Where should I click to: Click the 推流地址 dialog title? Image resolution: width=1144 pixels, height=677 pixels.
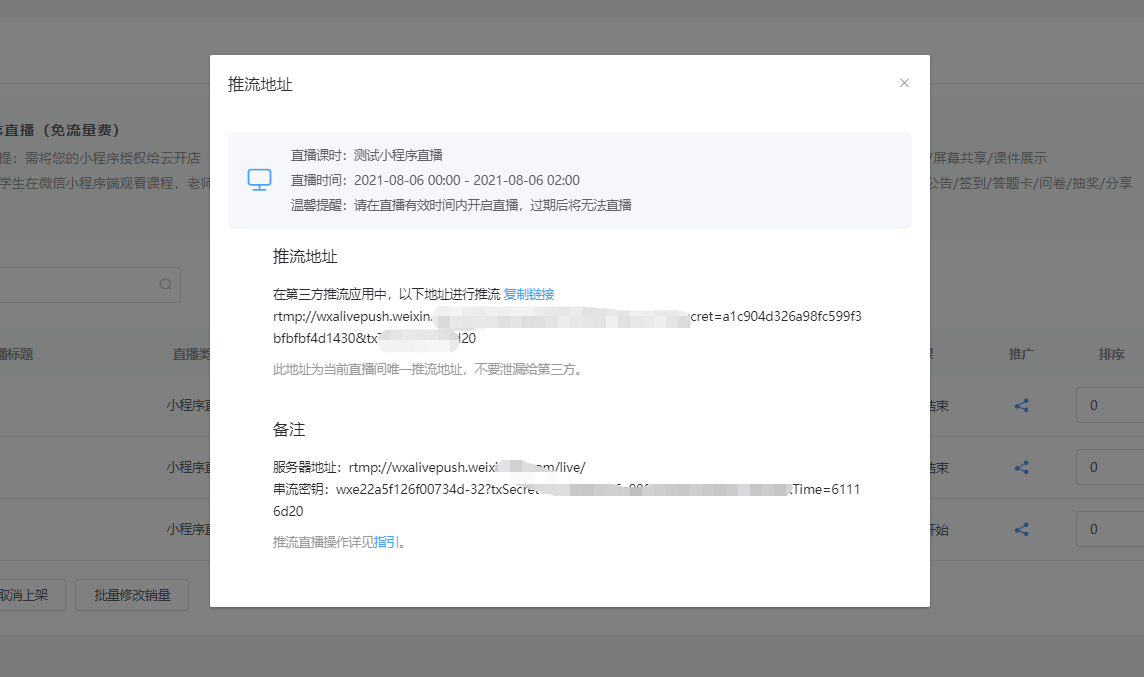pyautogui.click(x=260, y=85)
